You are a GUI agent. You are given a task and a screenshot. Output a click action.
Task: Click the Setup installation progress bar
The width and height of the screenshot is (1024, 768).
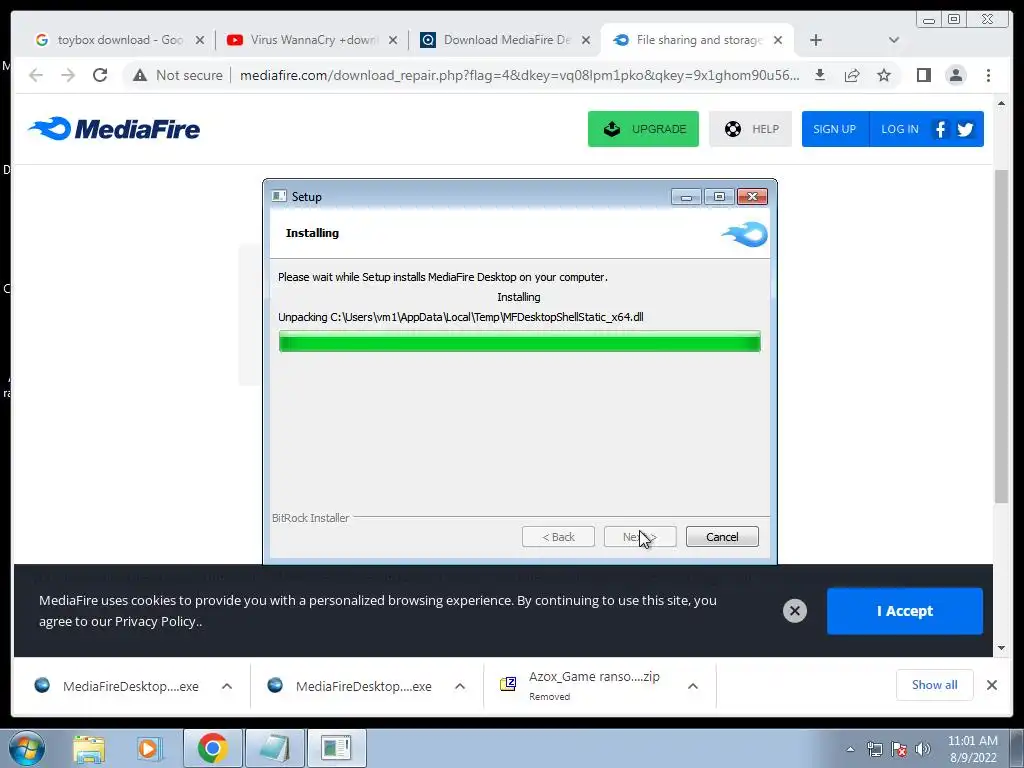point(520,342)
